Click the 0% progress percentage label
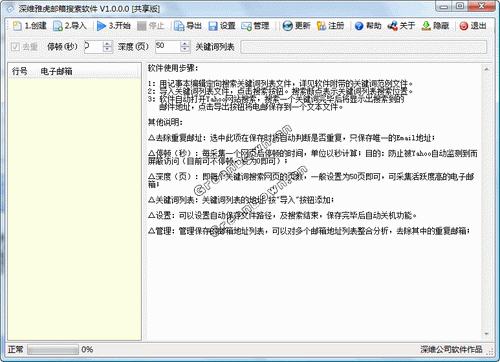This screenshot has width=500, height=362. 87,349
